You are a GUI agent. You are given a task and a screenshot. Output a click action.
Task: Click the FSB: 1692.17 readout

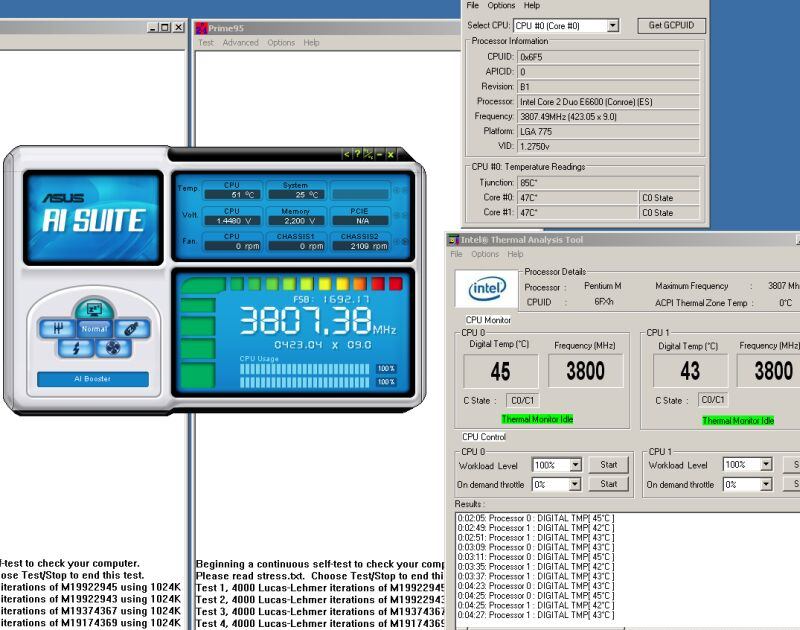coord(331,299)
